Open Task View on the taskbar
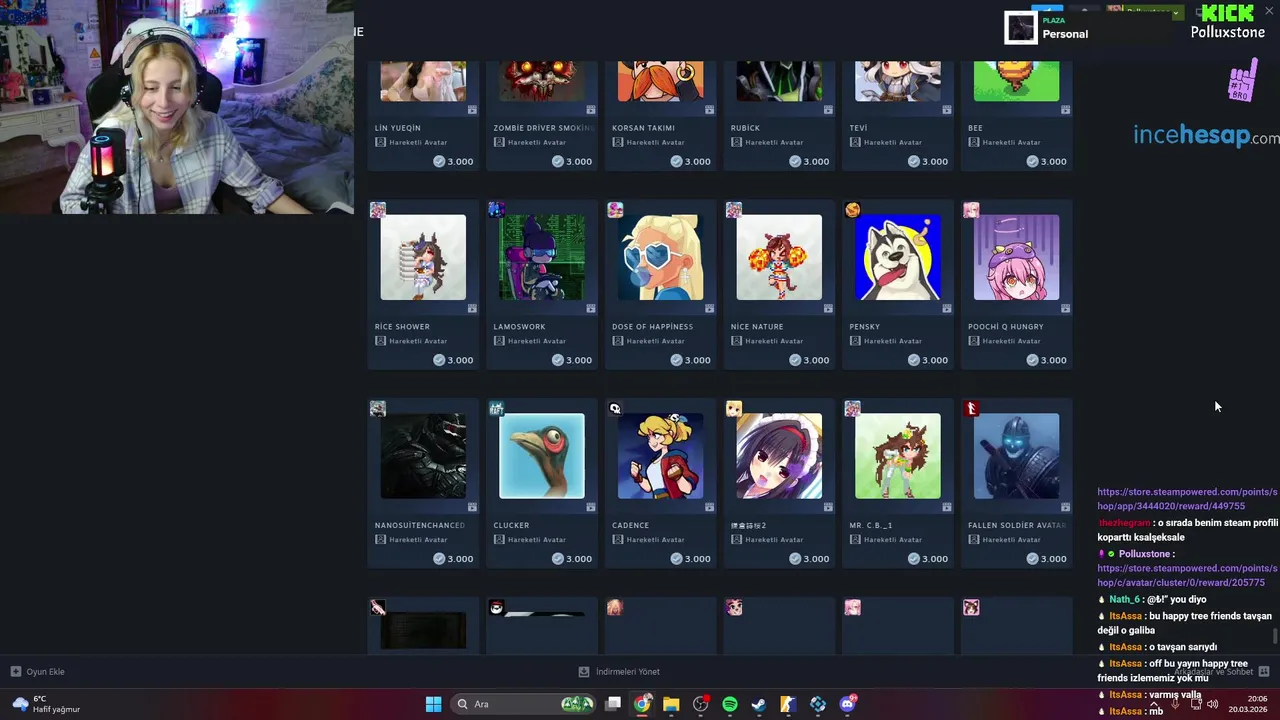 (x=613, y=704)
